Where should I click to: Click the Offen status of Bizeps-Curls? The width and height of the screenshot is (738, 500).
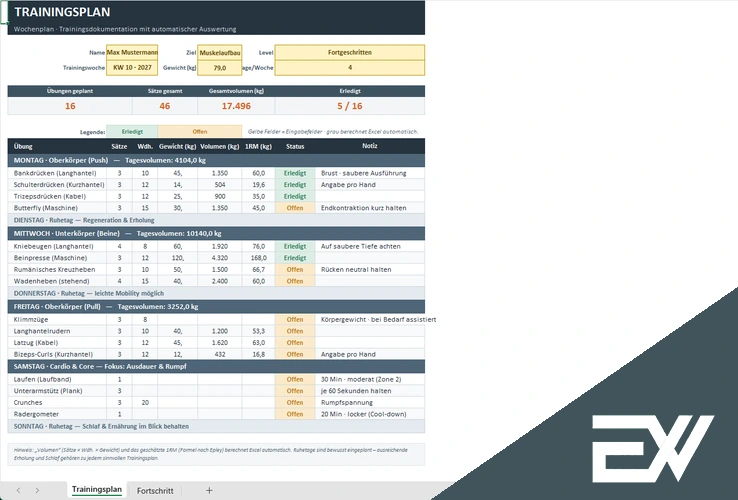tap(295, 354)
